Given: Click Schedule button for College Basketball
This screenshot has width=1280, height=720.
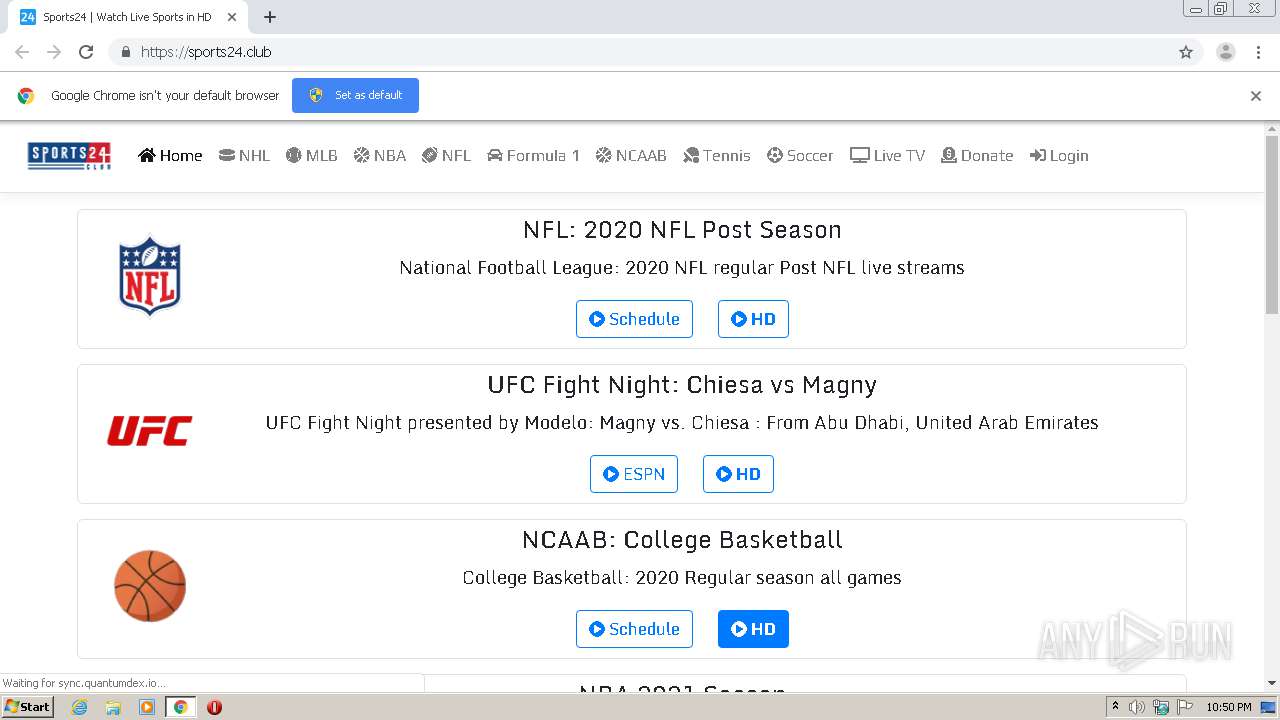Looking at the screenshot, I should (634, 629).
